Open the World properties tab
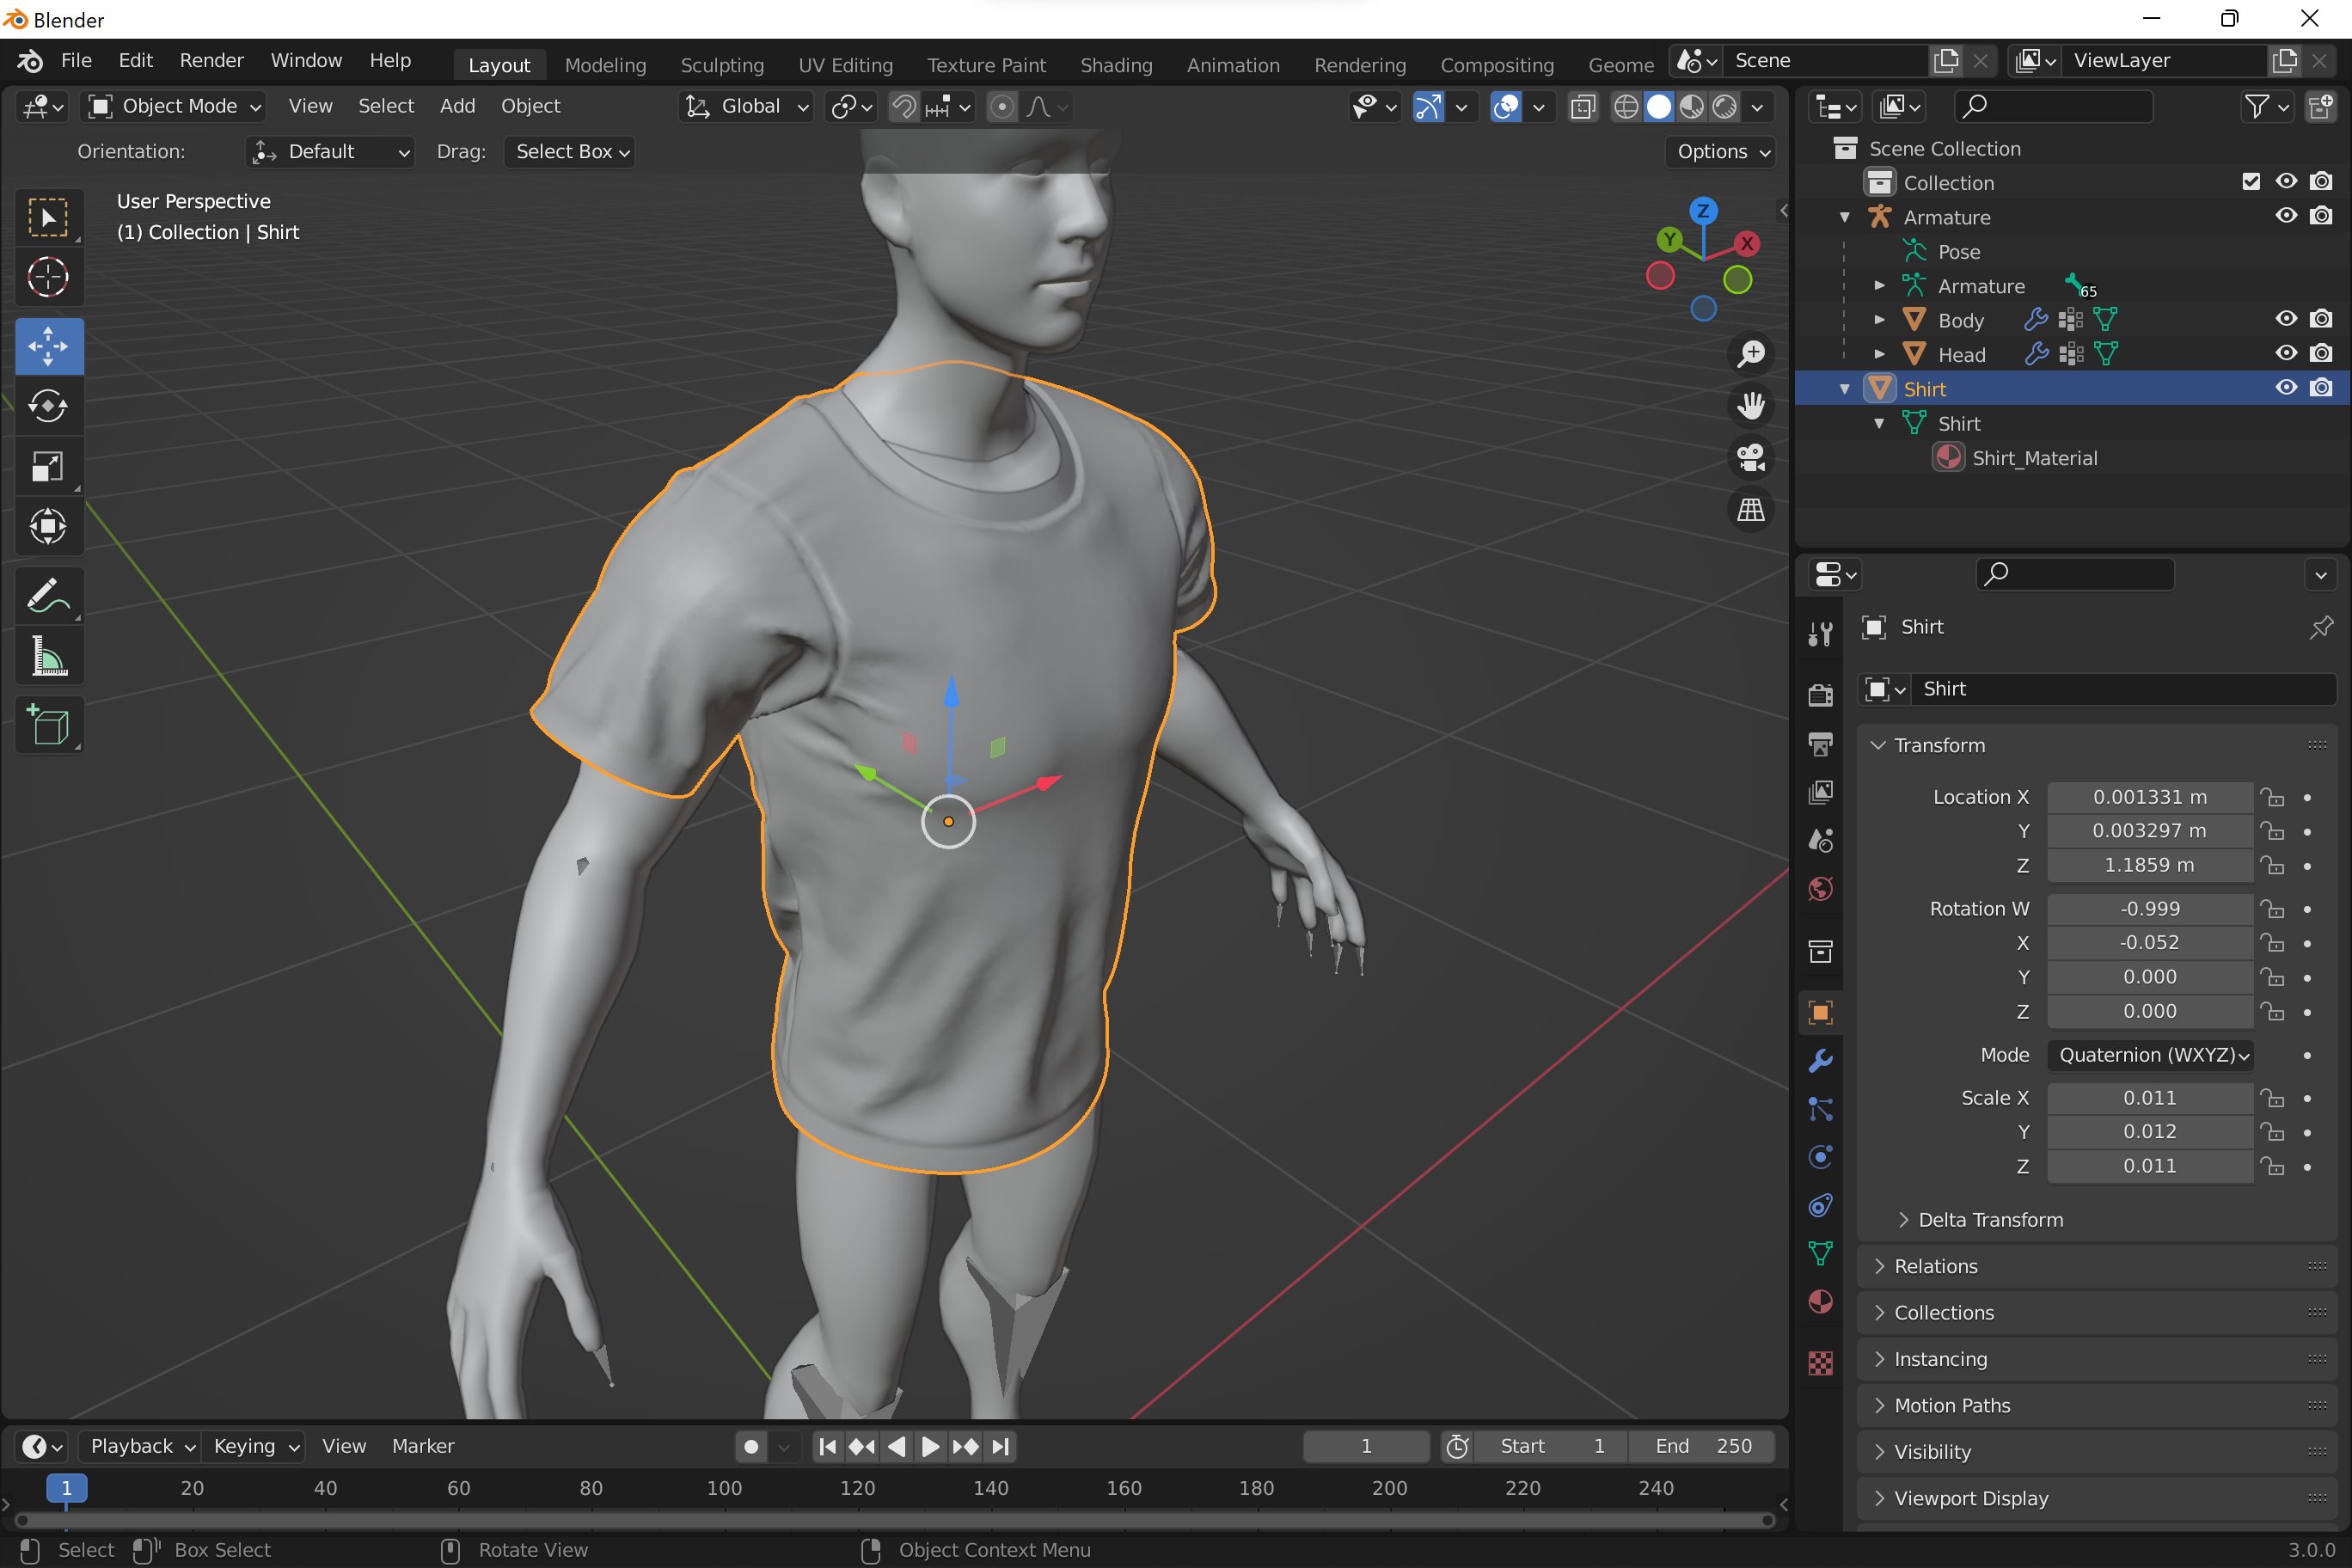The image size is (2352, 1568). point(1820,889)
